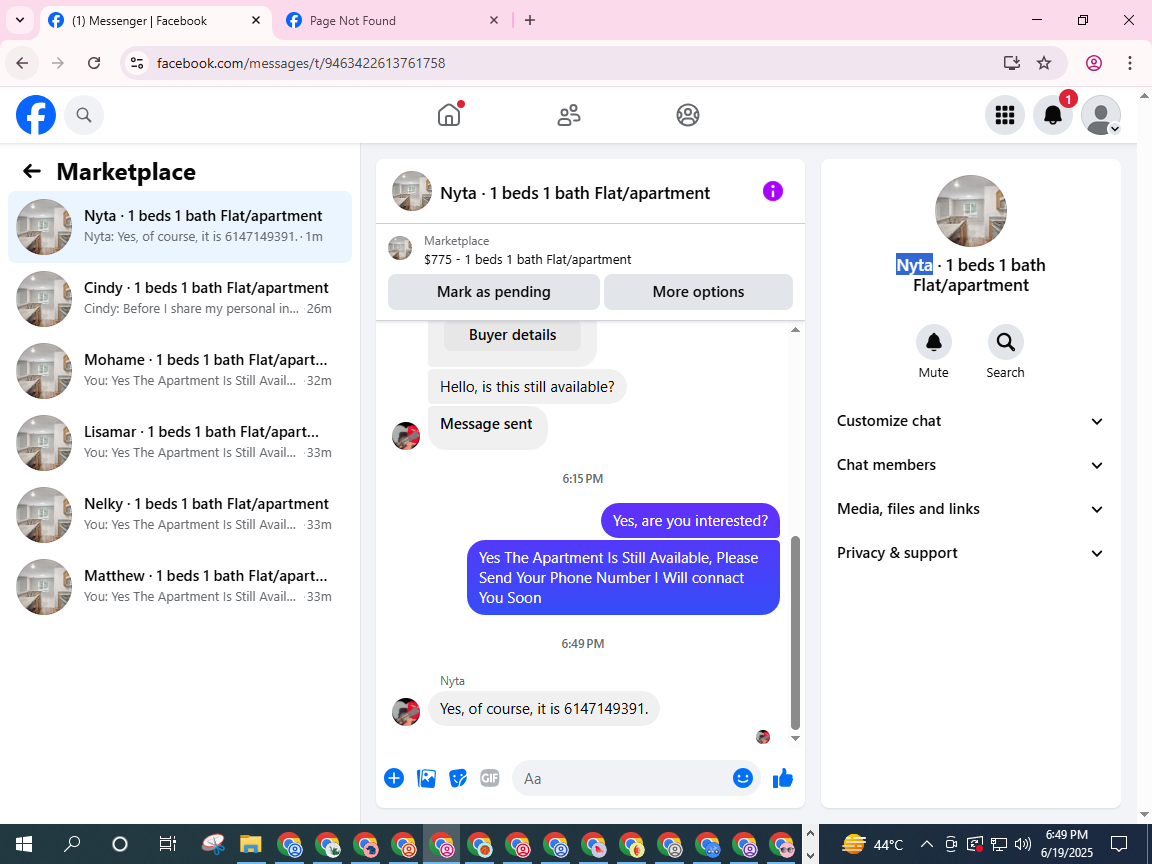Image resolution: width=1152 pixels, height=864 pixels.
Task: Open the Windows Start menu
Action: pyautogui.click(x=24, y=844)
